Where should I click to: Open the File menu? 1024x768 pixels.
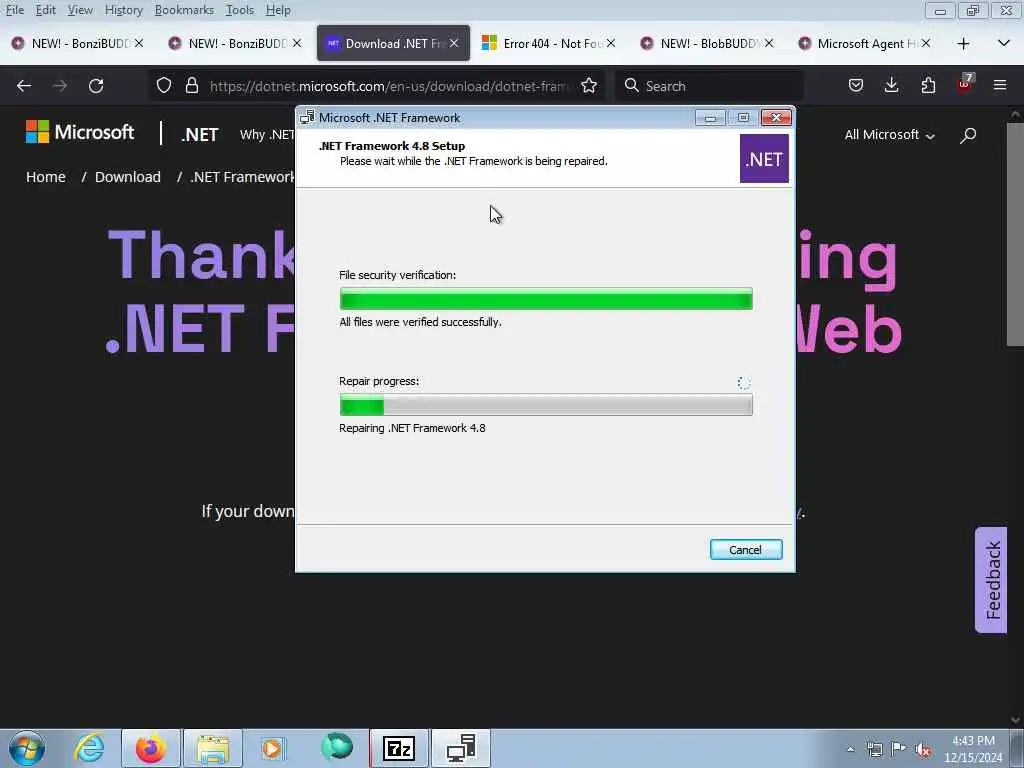pos(15,10)
